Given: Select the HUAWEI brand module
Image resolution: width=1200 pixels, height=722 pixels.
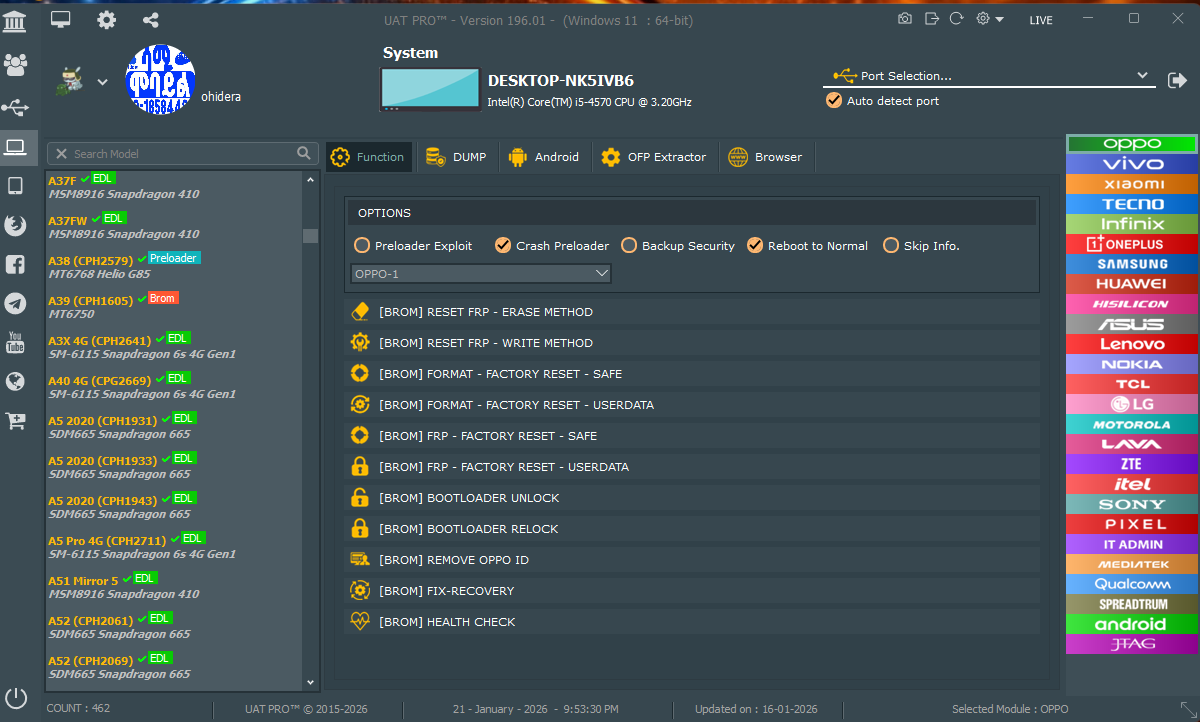Looking at the screenshot, I should point(1132,284).
